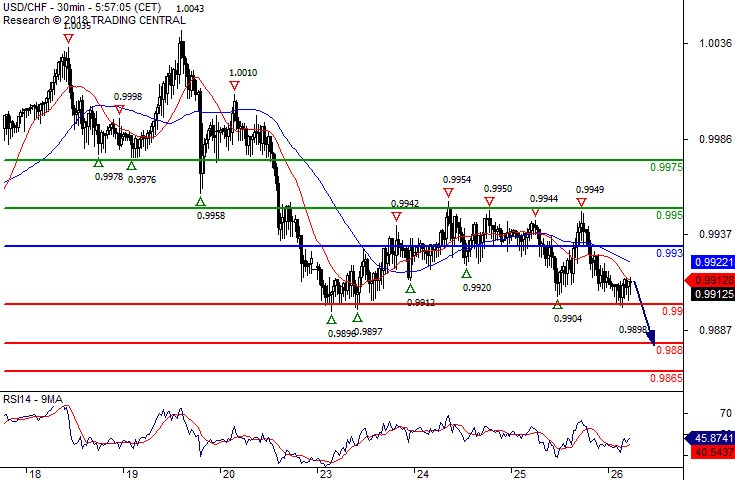The height and width of the screenshot is (480, 735).
Task: Click the green triangle above 0.9920
Action: [x=466, y=273]
